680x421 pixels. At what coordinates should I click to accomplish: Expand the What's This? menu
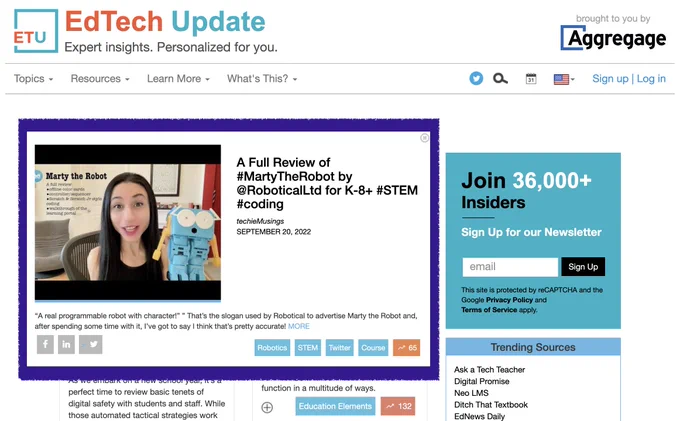(262, 79)
